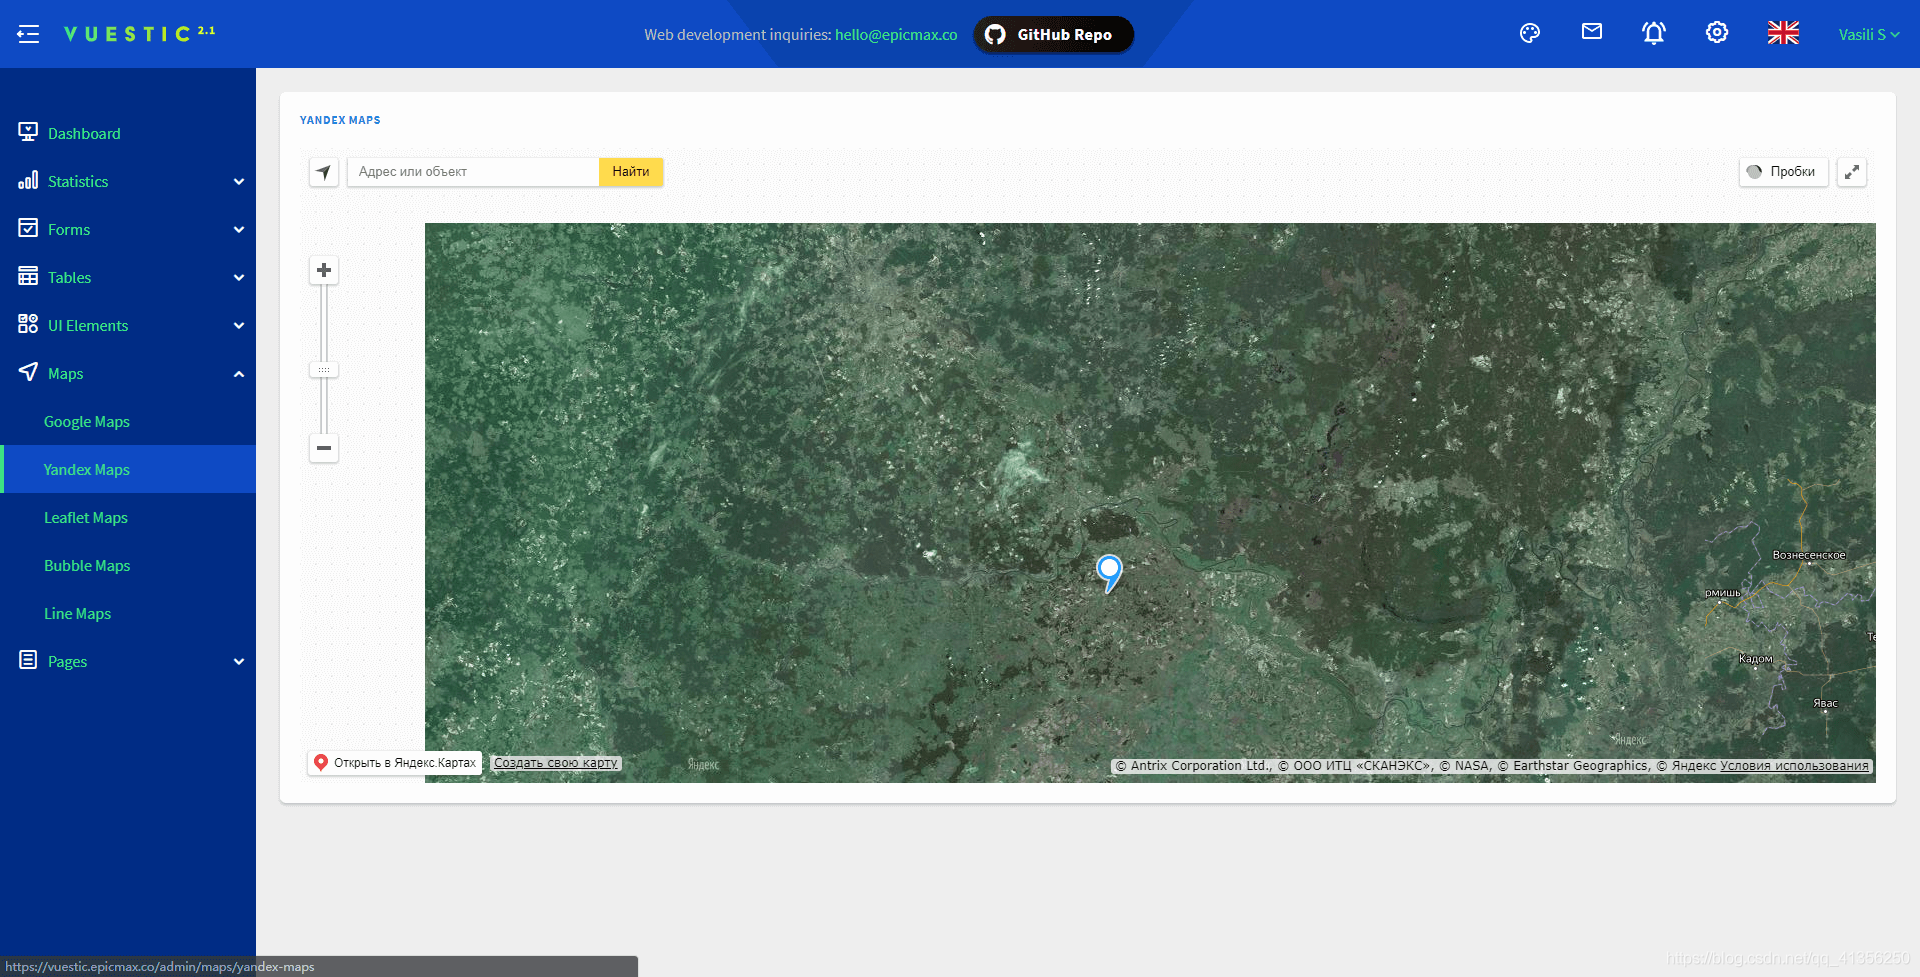Locate me with the geolocation arrow button

323,172
